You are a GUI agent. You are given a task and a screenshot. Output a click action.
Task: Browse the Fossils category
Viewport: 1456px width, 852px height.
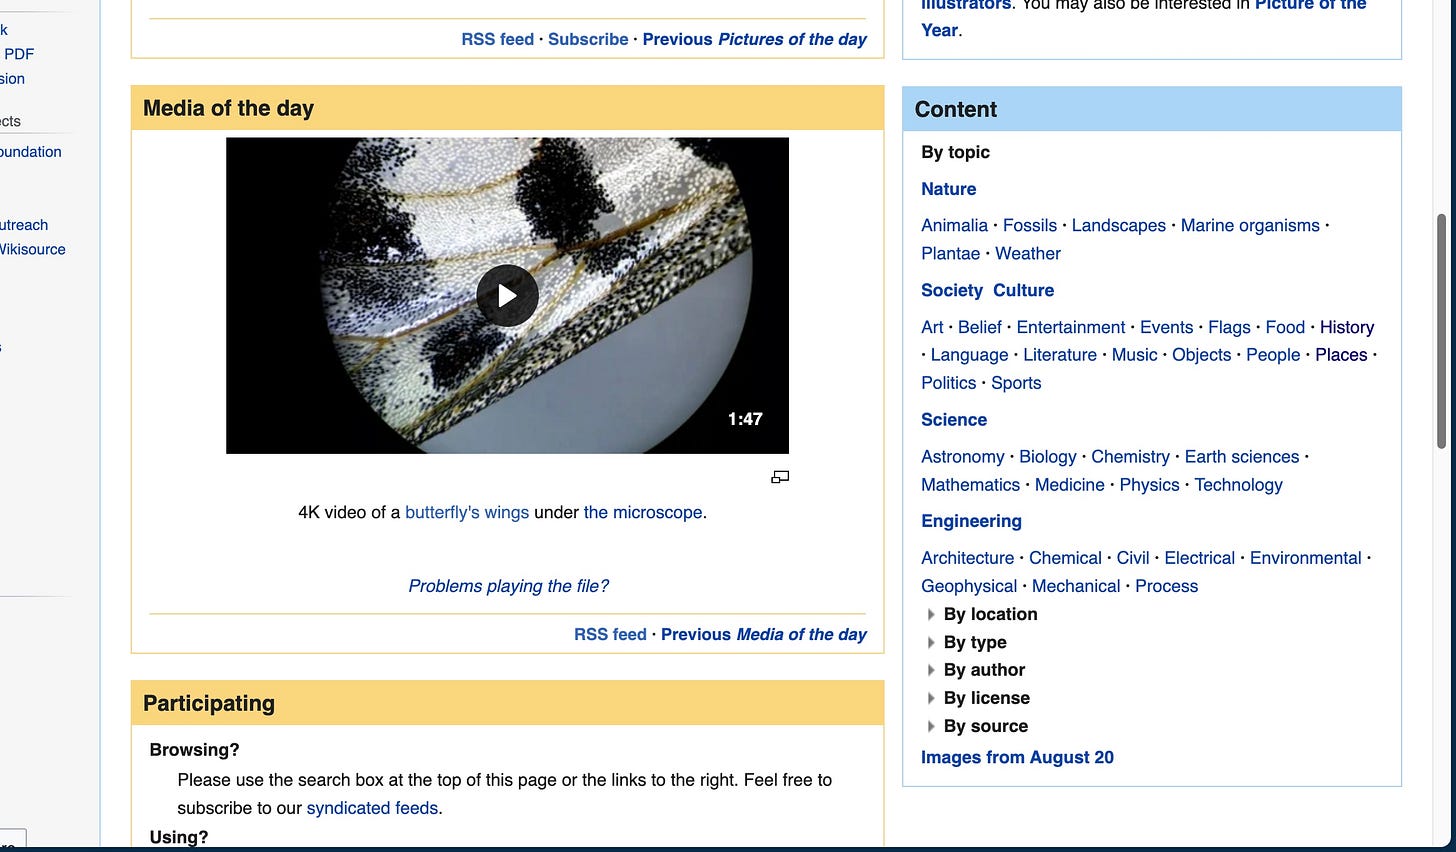pyautogui.click(x=1029, y=226)
